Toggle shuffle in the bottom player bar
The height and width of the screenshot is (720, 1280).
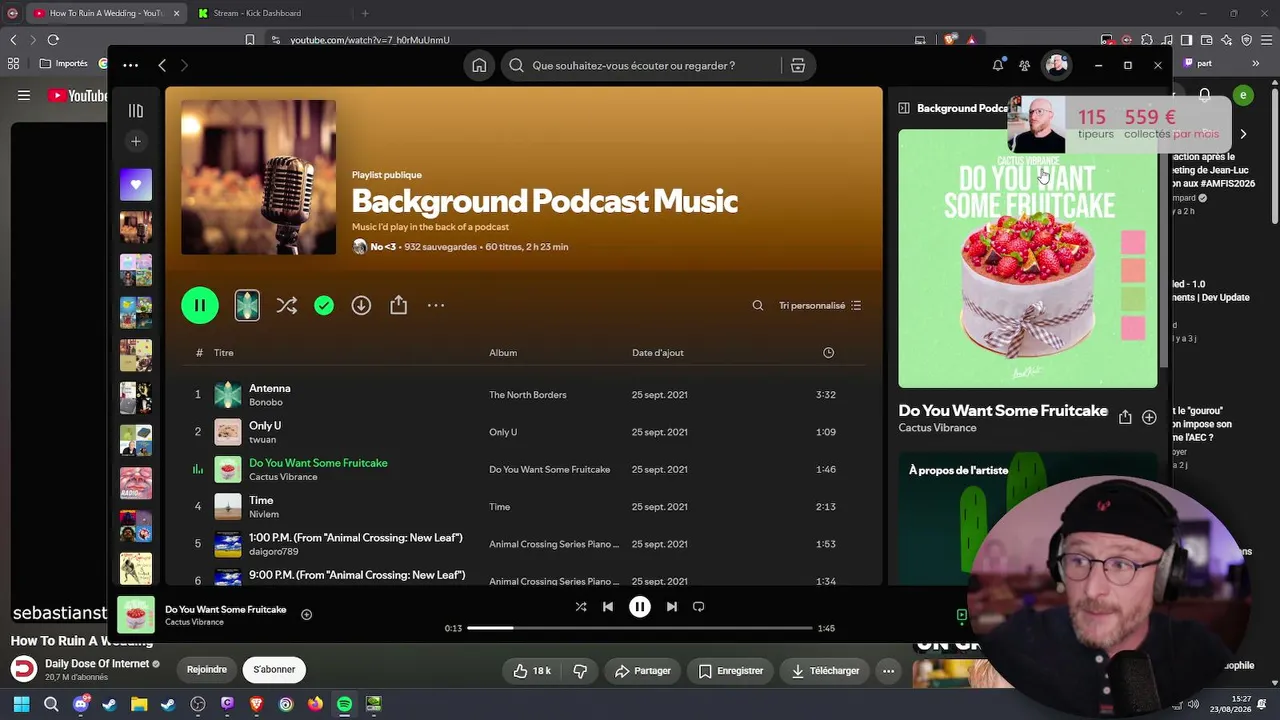581,607
